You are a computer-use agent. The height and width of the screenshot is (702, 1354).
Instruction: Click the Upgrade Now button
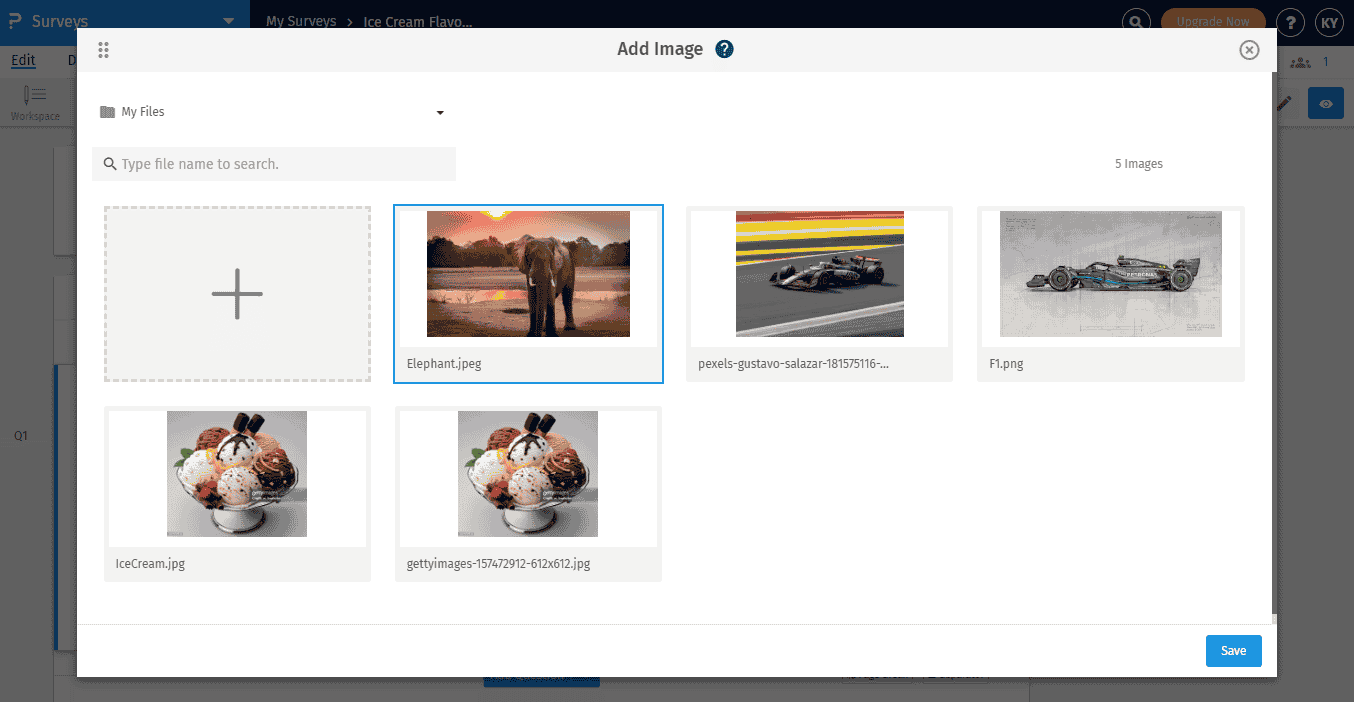click(x=1212, y=21)
